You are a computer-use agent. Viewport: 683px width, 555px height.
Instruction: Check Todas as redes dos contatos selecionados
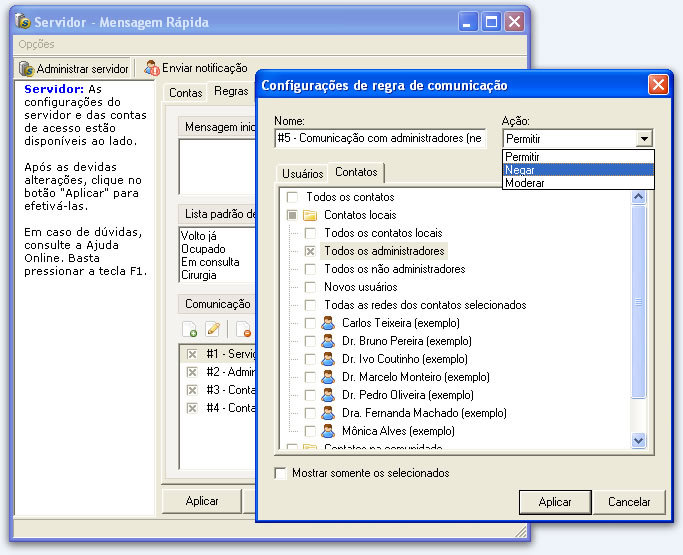pyautogui.click(x=310, y=305)
